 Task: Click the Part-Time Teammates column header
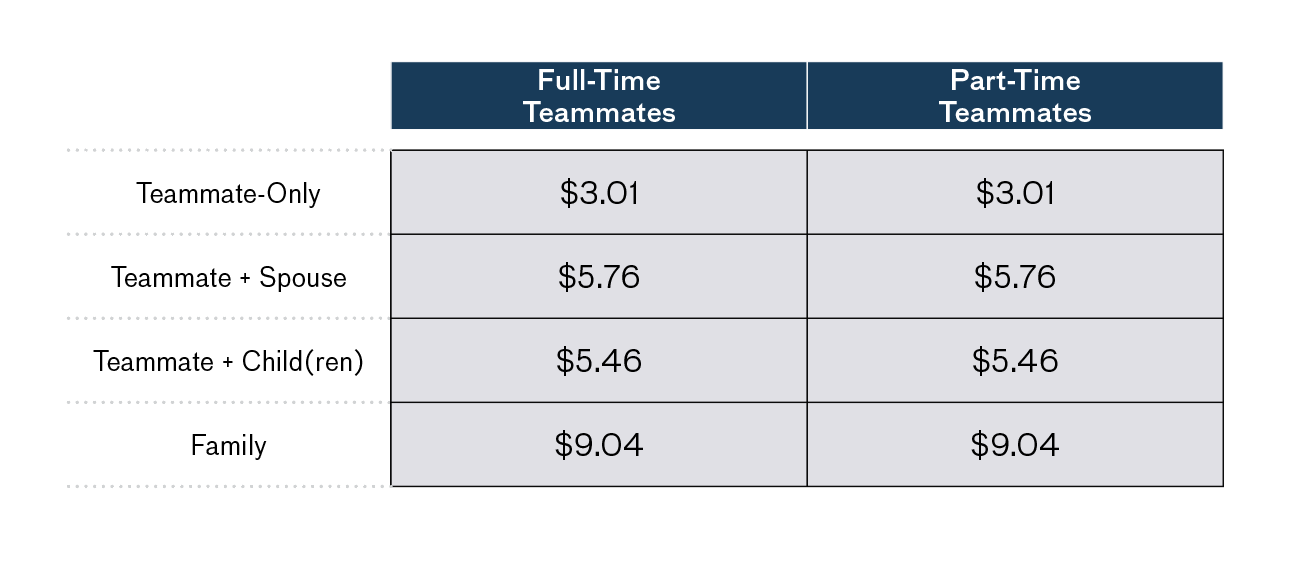click(1015, 96)
